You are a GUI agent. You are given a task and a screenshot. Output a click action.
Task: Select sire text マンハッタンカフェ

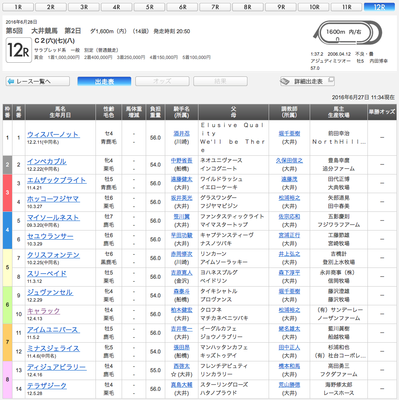[x=224, y=347]
